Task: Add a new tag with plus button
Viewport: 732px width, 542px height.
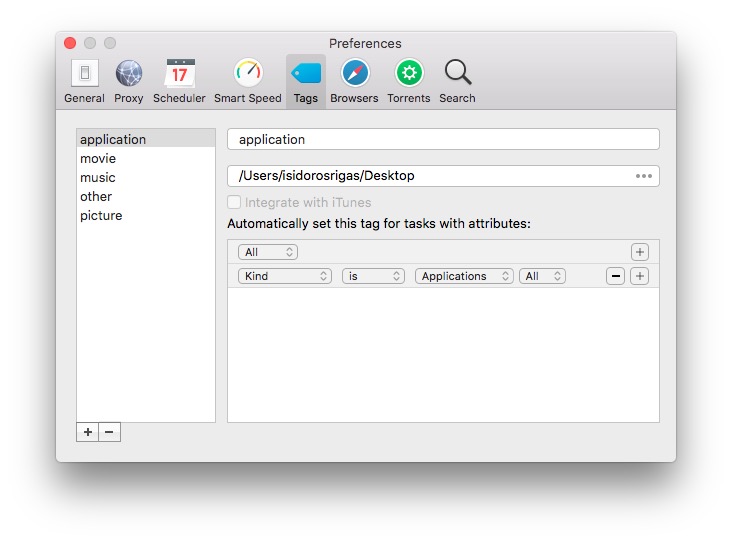Action: [x=88, y=432]
